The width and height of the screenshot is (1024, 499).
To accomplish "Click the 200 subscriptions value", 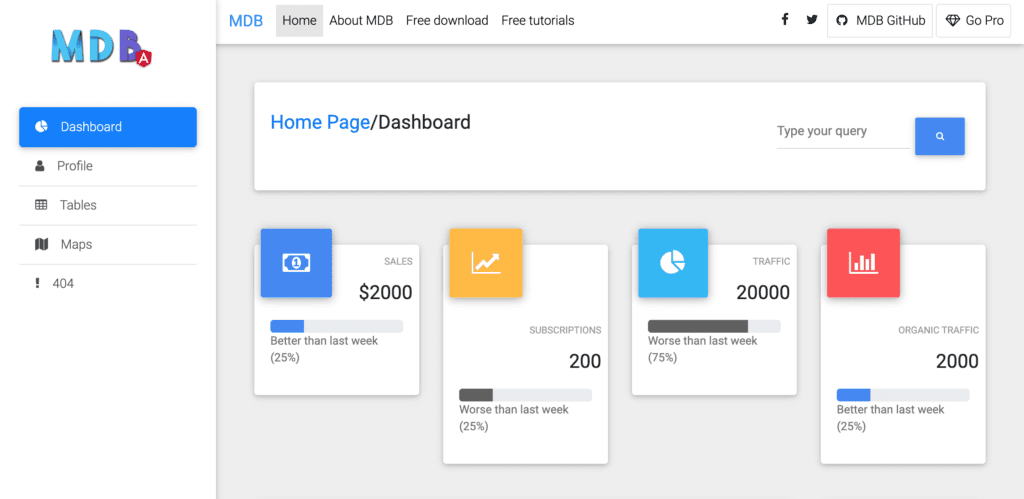I will coord(584,361).
